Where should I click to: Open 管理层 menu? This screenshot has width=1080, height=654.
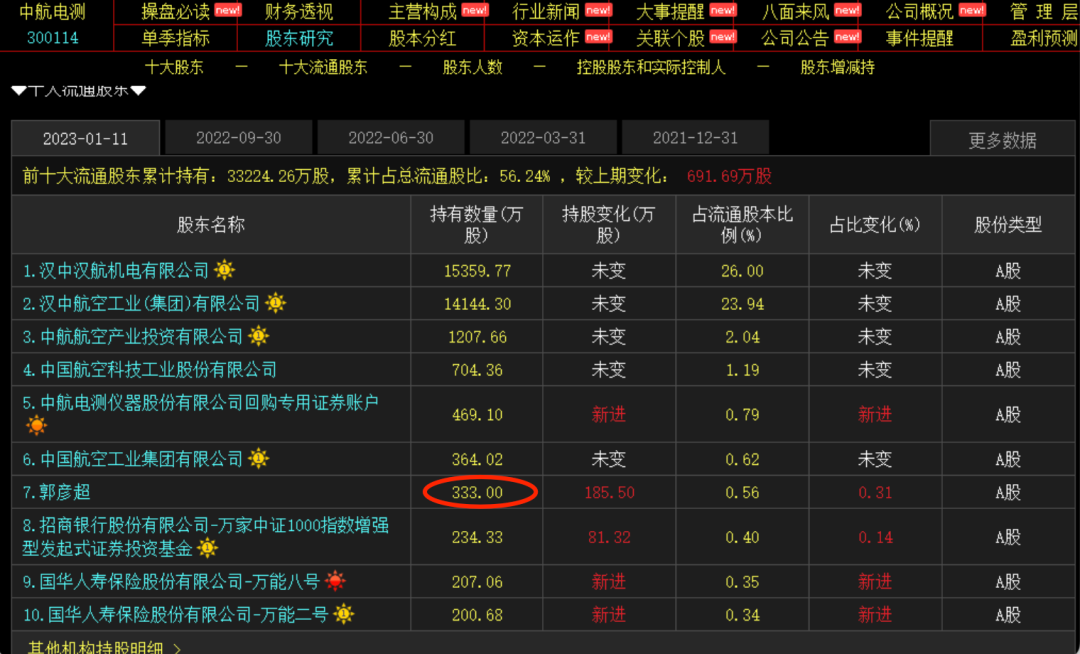tap(1044, 12)
